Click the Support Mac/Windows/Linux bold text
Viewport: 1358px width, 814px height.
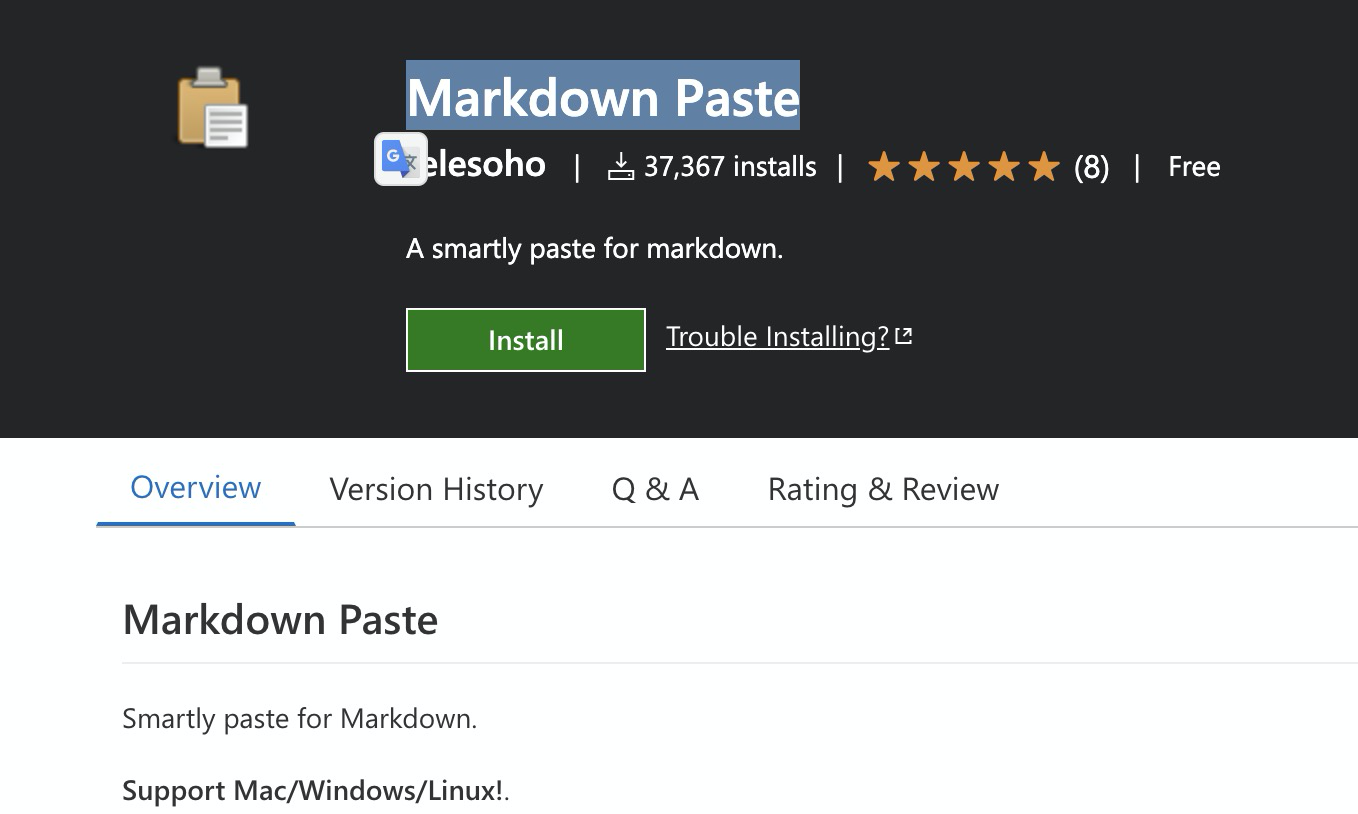(x=313, y=791)
